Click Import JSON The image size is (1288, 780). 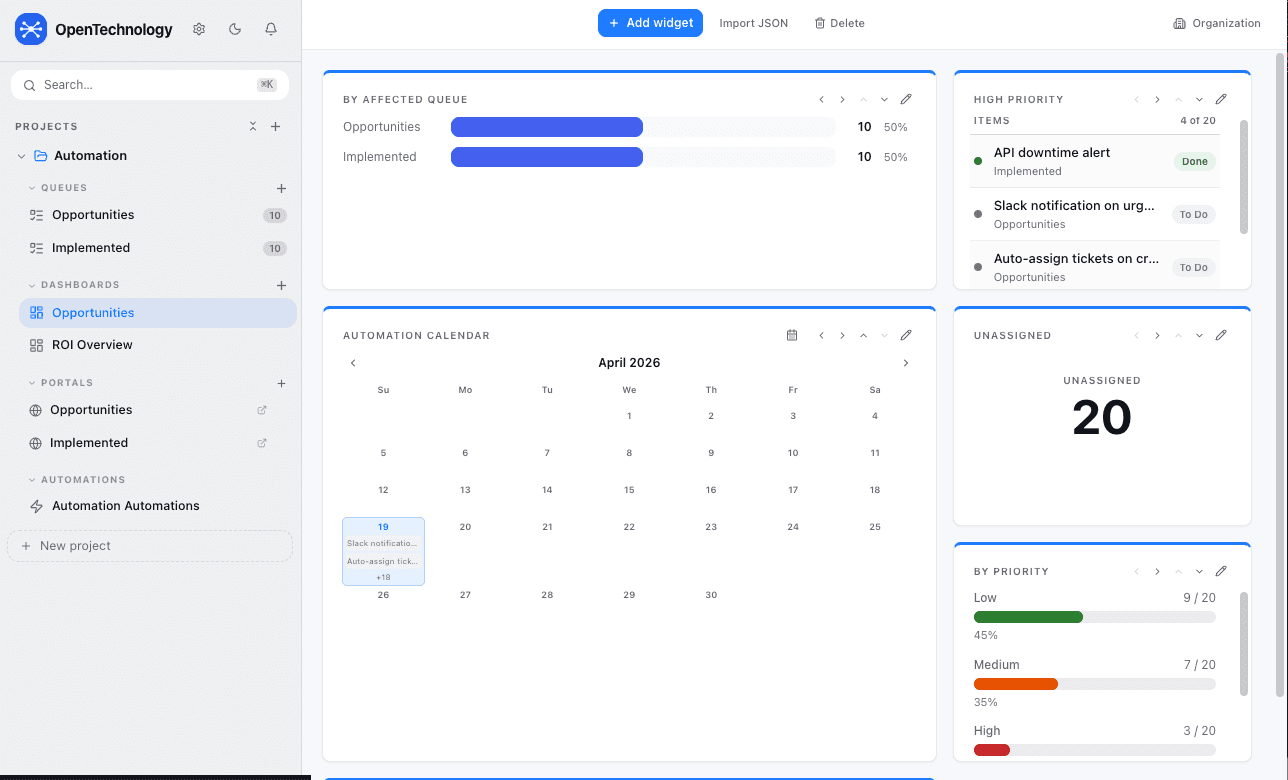(x=754, y=23)
